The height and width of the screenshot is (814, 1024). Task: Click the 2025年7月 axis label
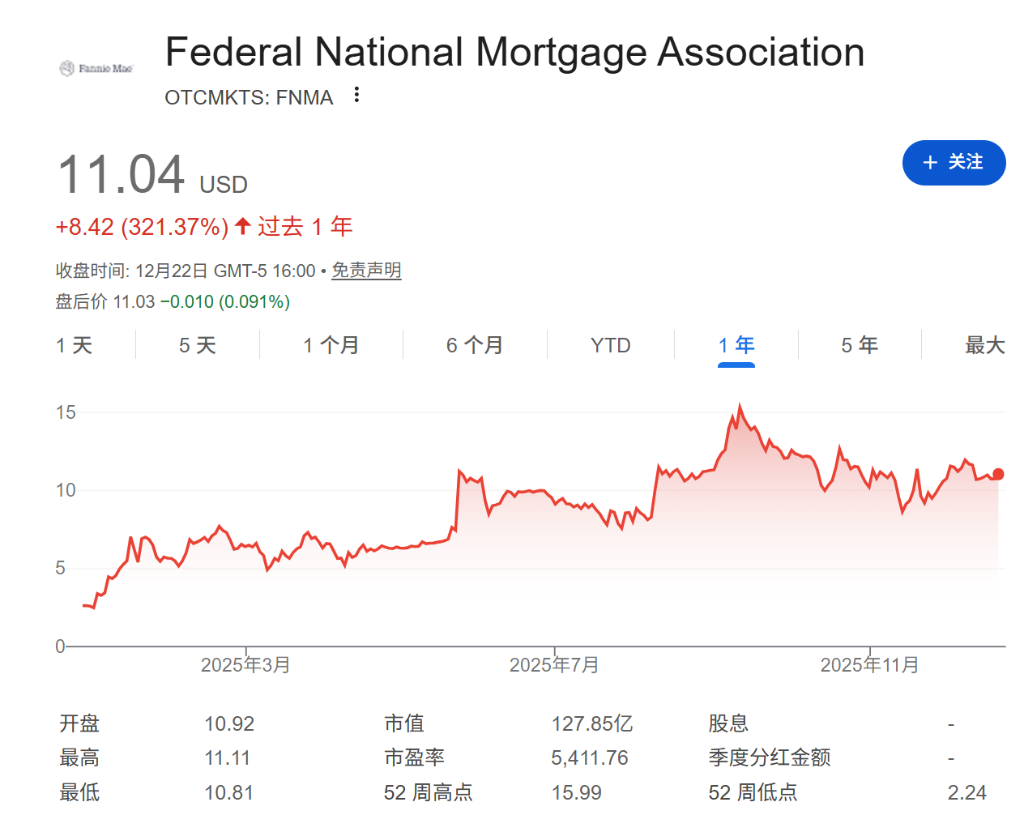pos(553,662)
